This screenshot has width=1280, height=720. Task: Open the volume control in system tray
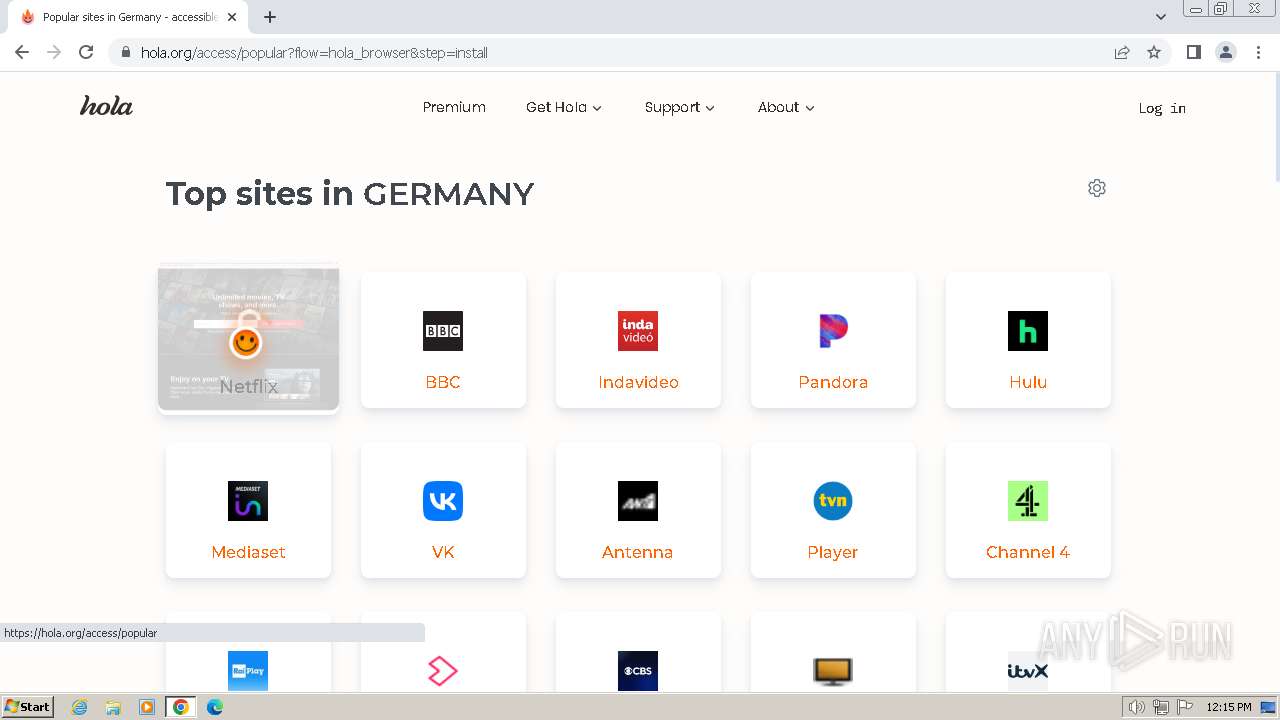[x=1137, y=707]
